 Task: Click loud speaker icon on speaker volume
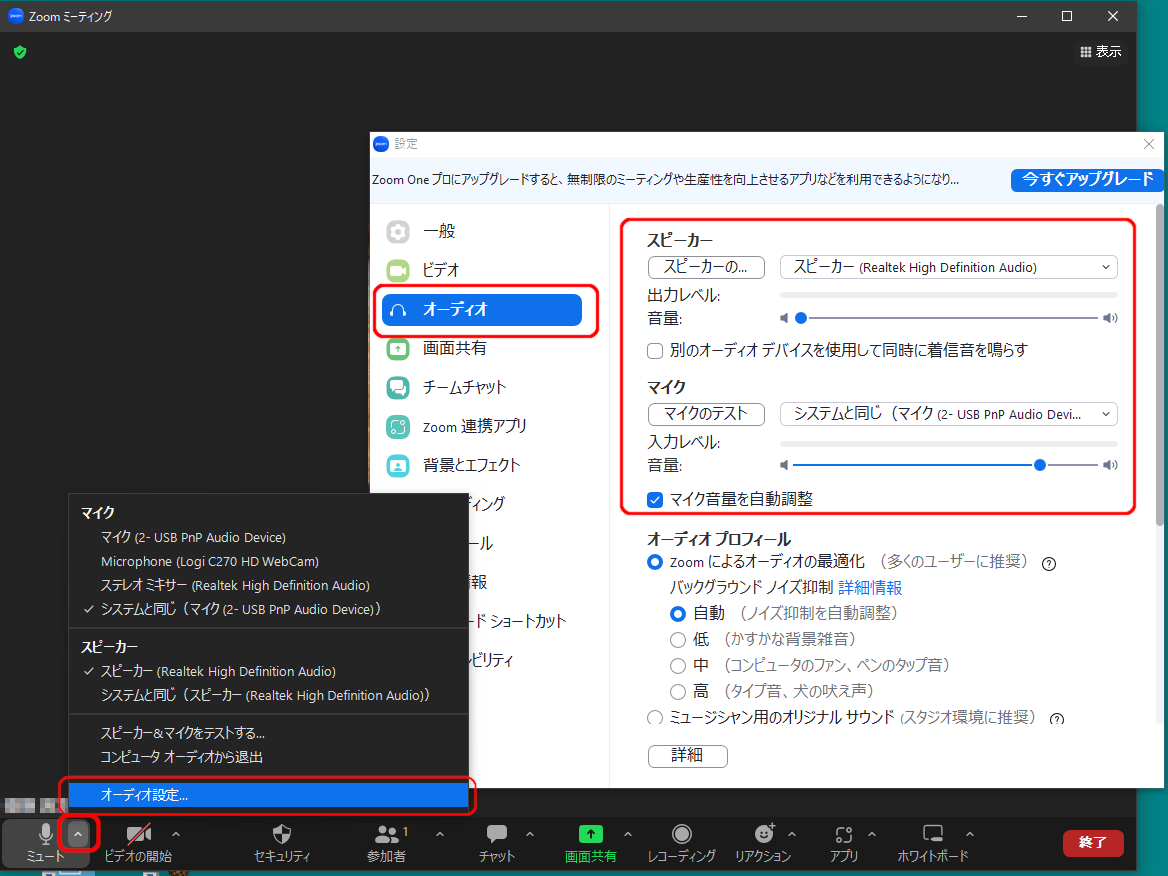pos(1110,318)
